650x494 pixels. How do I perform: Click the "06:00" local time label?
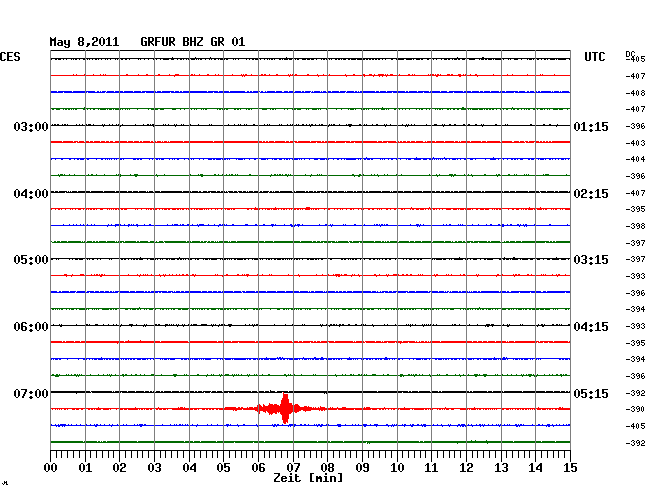pyautogui.click(x=31, y=327)
